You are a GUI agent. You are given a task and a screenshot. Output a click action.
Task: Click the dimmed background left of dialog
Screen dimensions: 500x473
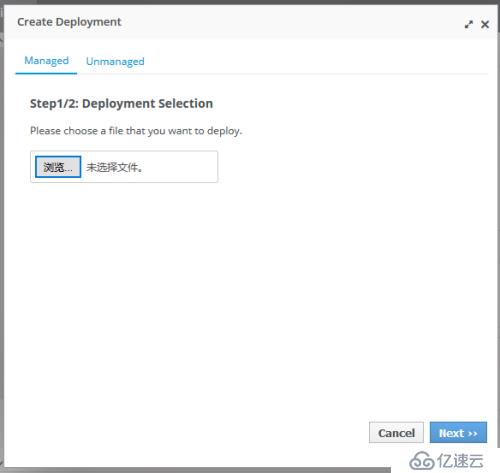coord(2,233)
